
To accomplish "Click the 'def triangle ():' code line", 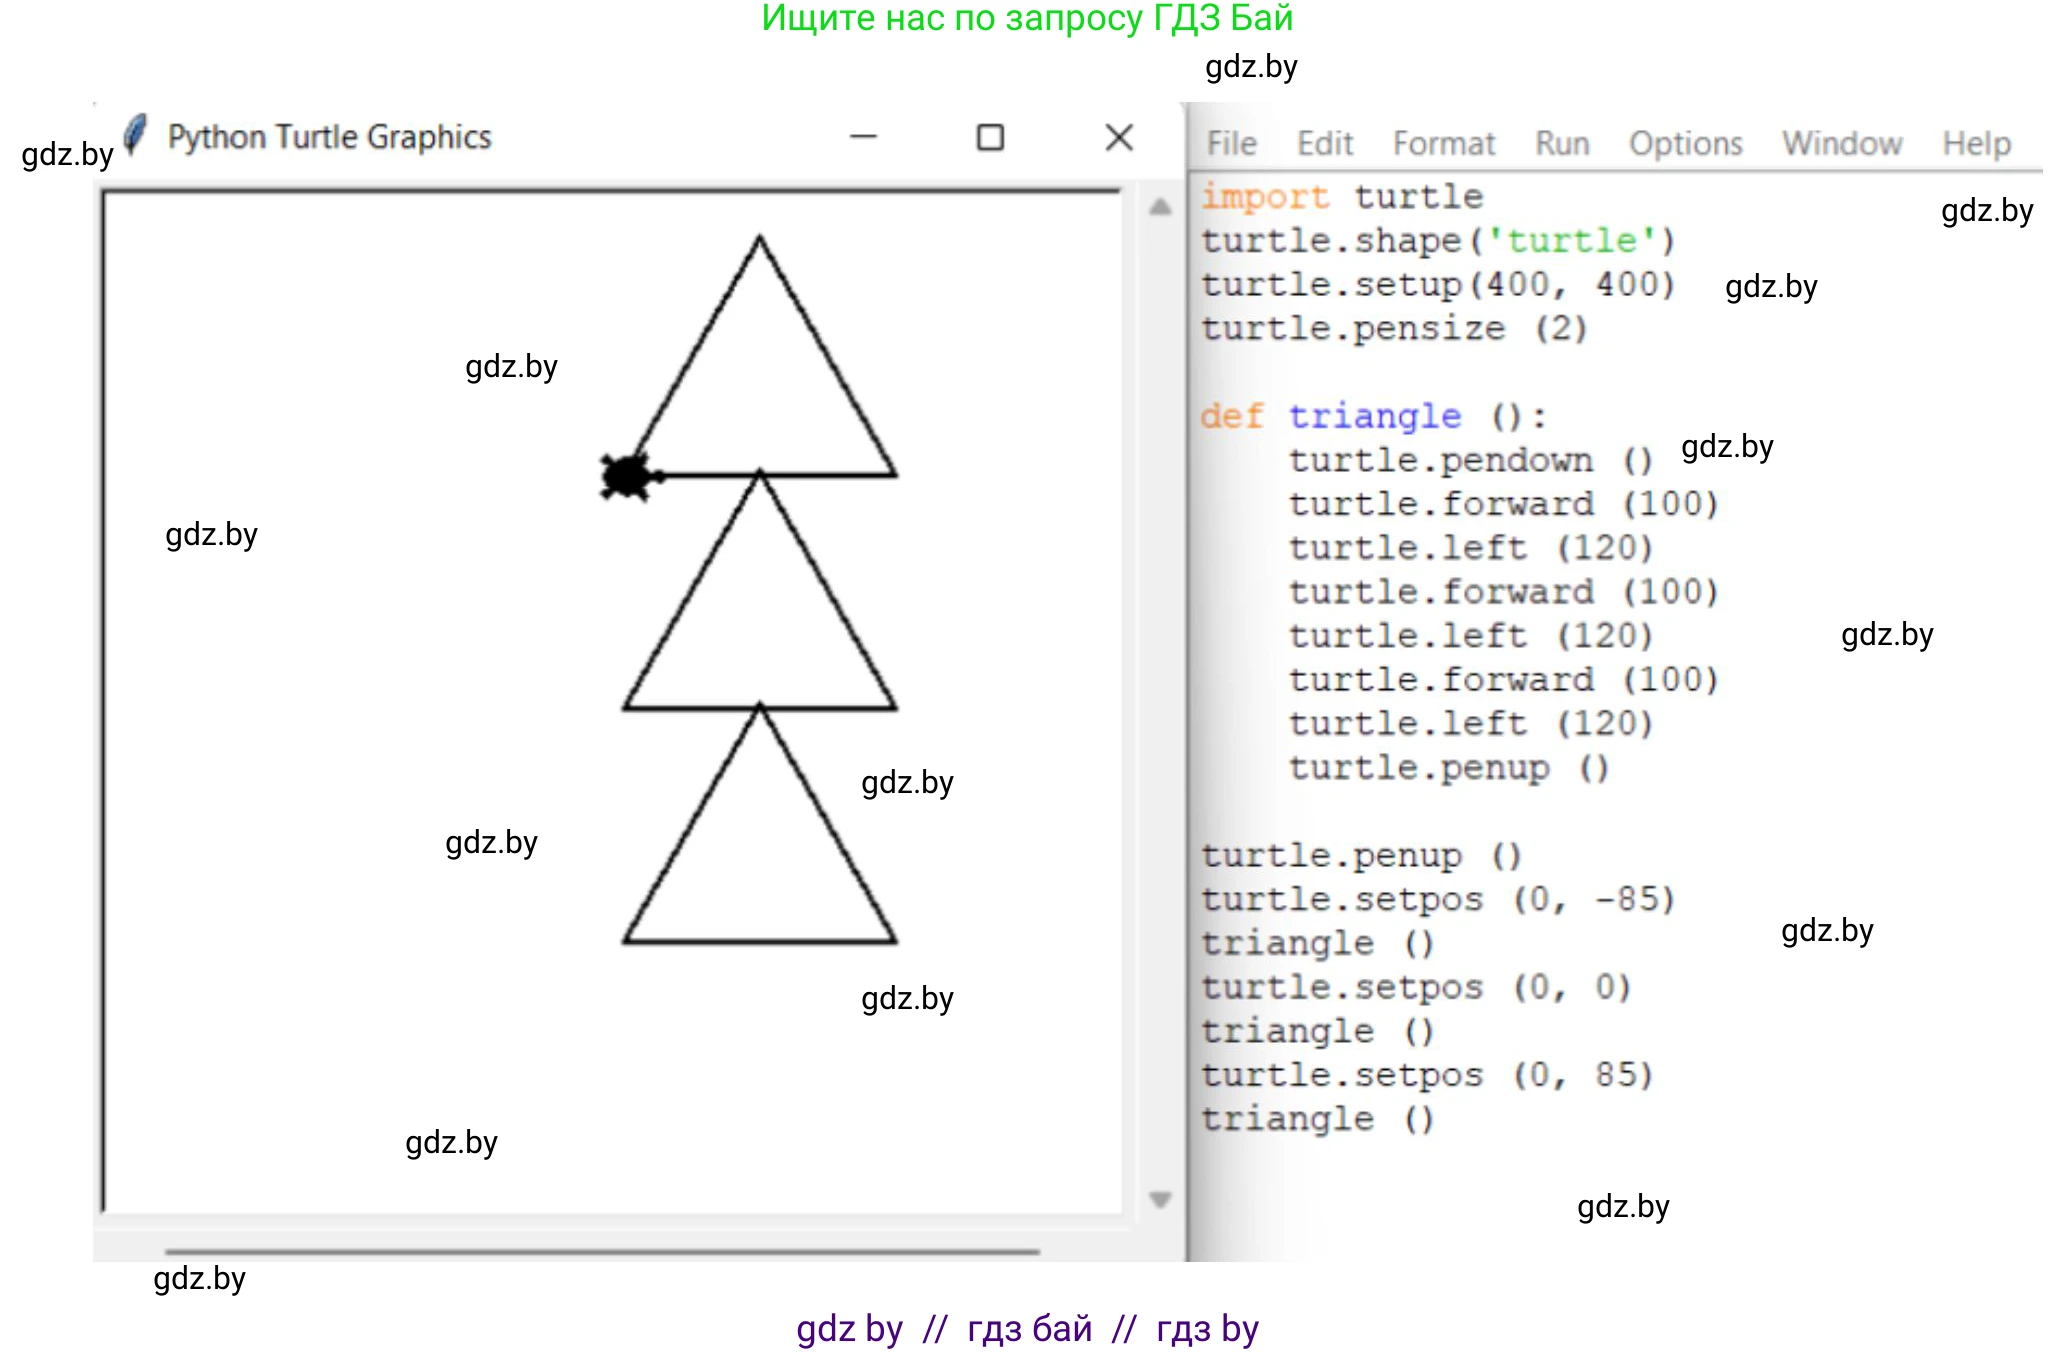I will point(1373,416).
